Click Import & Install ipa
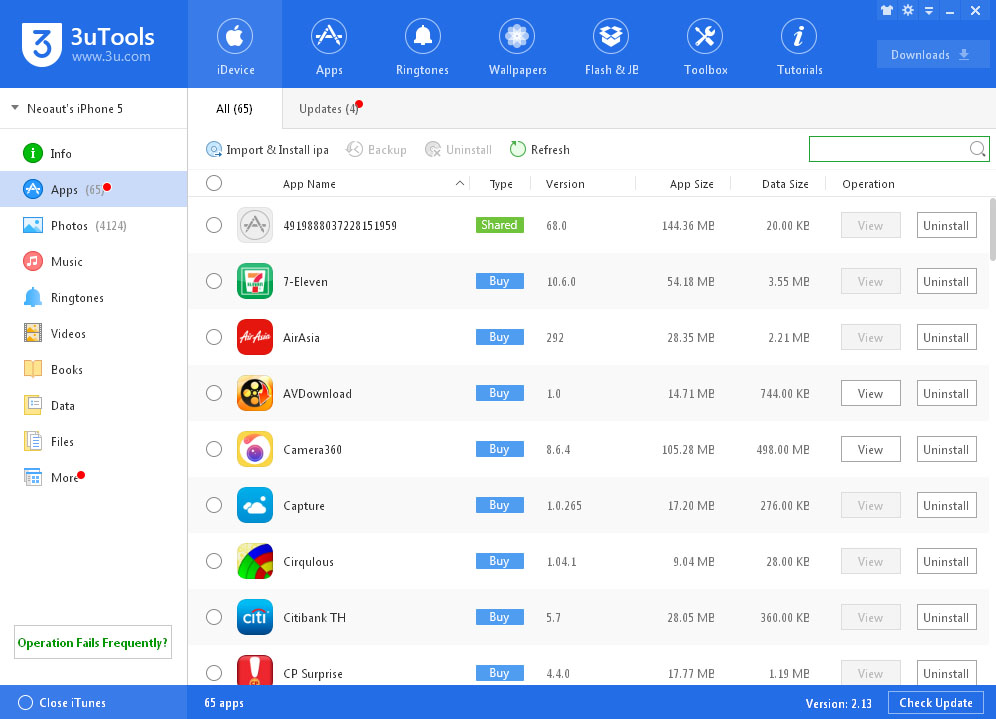996x719 pixels. tap(267, 149)
